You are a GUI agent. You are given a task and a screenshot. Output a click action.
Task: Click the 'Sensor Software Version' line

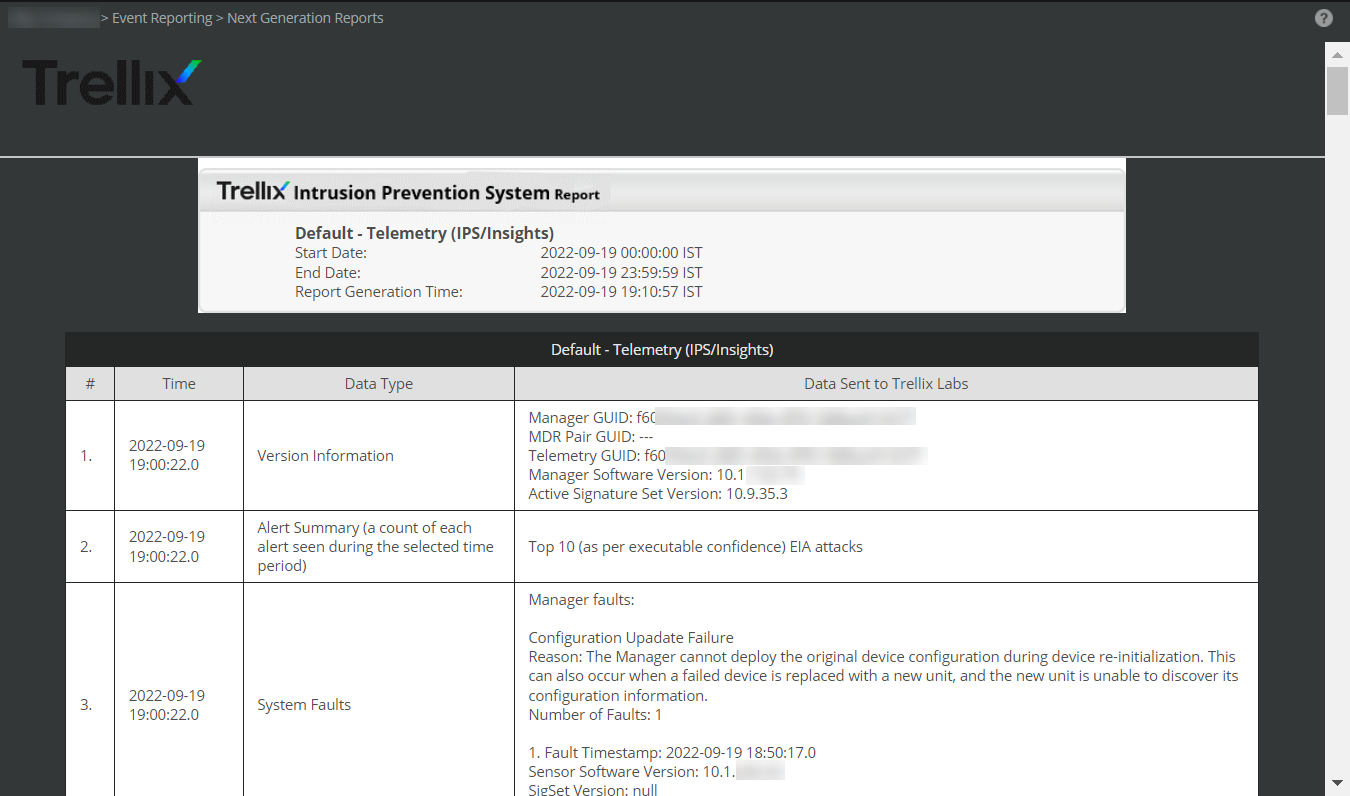coord(656,772)
